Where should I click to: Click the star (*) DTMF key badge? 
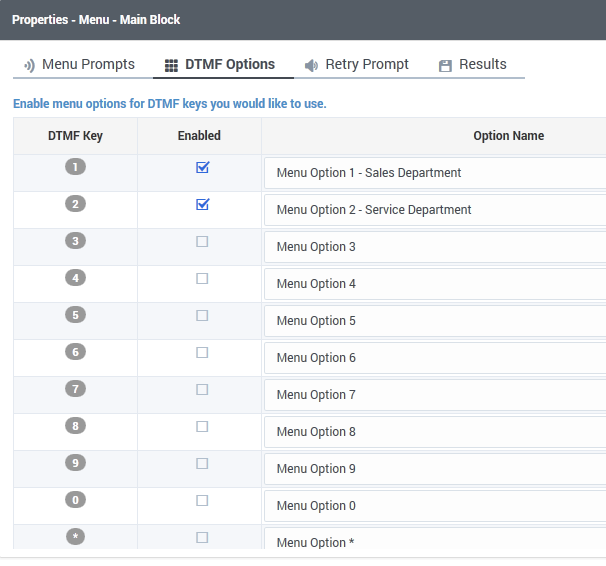pyautogui.click(x=75, y=537)
